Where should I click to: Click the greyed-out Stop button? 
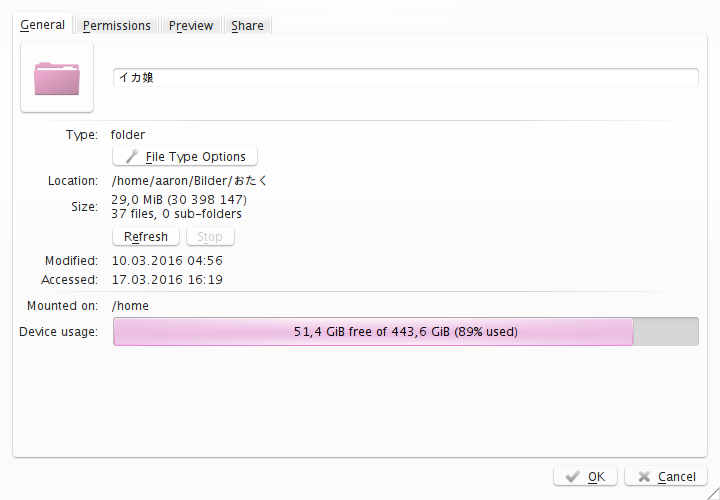coord(210,236)
